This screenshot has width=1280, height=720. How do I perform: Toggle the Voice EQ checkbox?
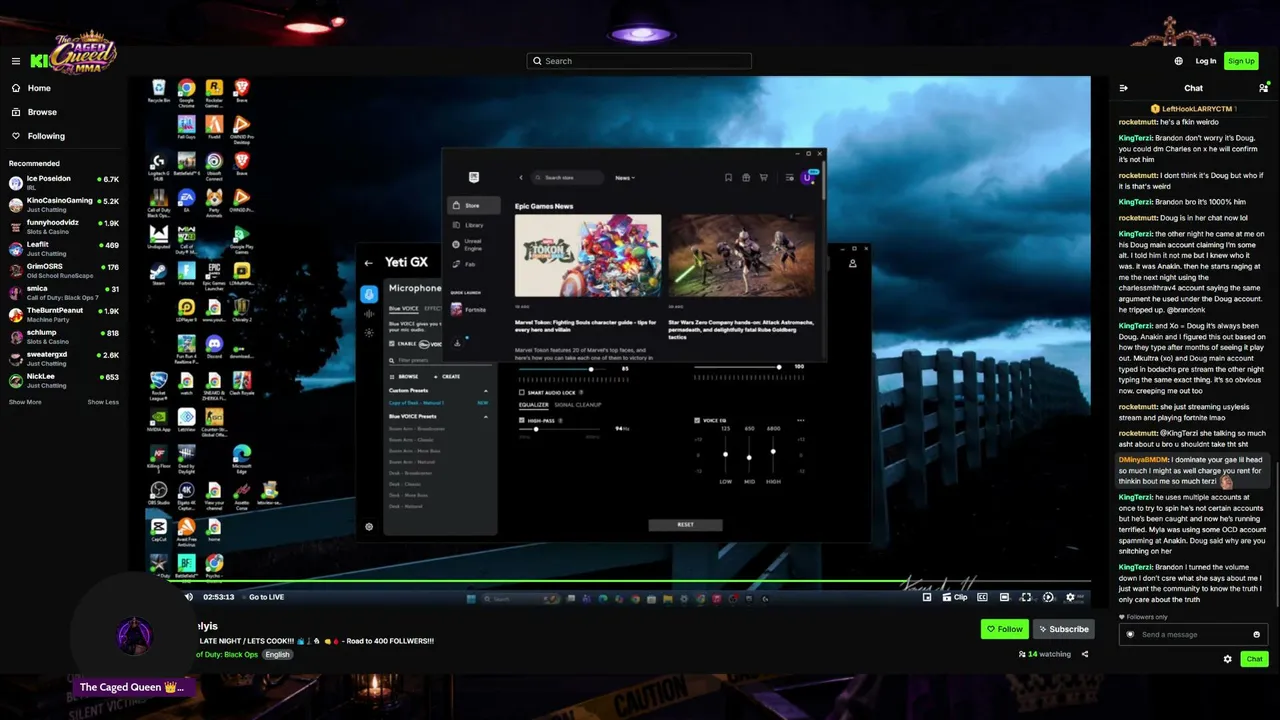pyautogui.click(x=698, y=420)
